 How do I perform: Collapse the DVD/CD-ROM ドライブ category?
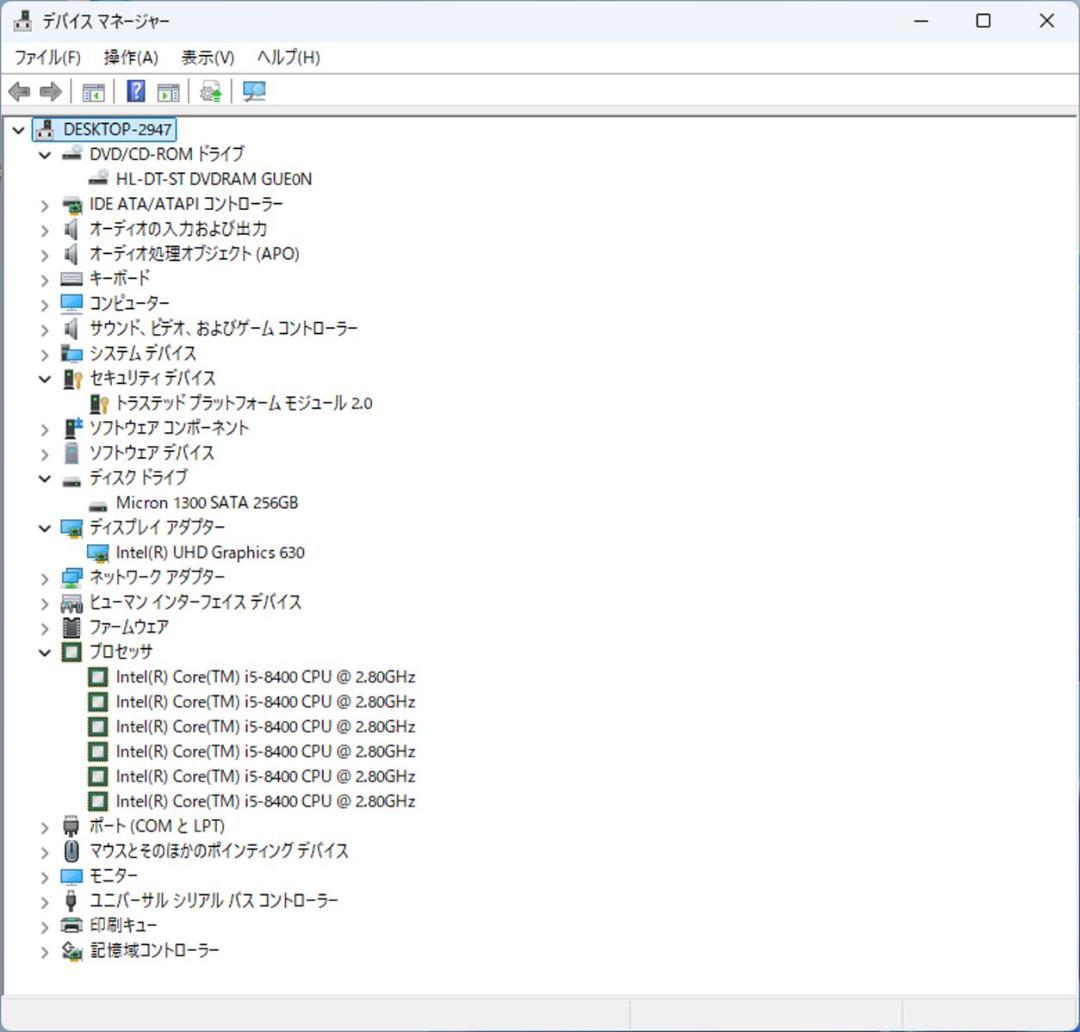point(44,154)
